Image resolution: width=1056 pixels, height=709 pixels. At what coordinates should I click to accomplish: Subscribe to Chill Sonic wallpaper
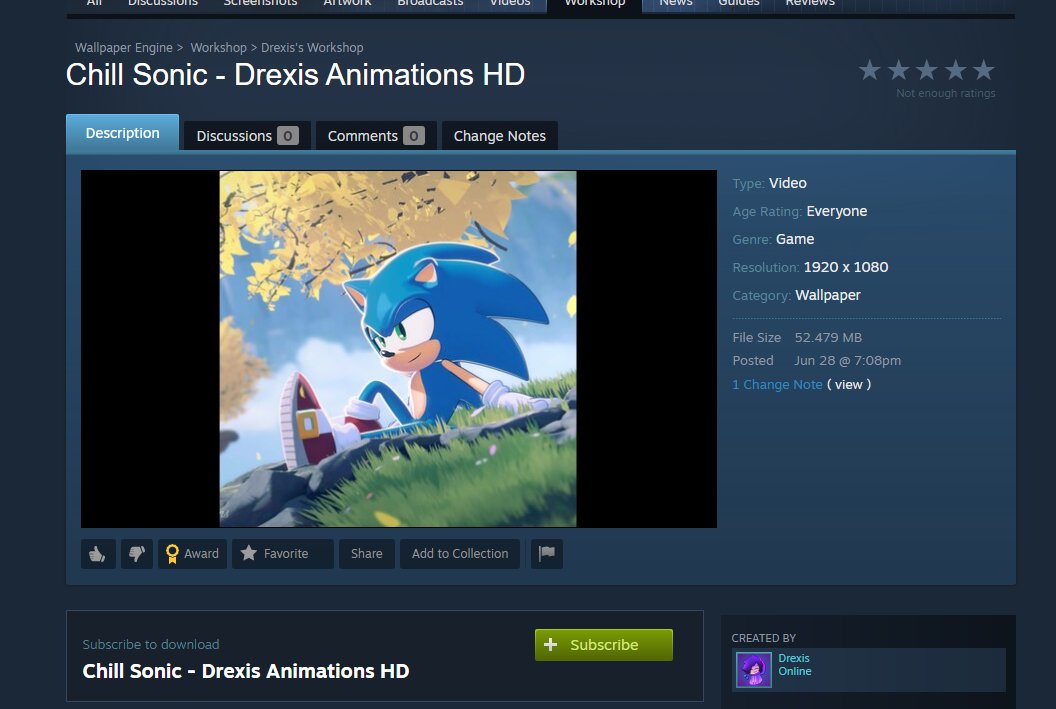coord(603,644)
